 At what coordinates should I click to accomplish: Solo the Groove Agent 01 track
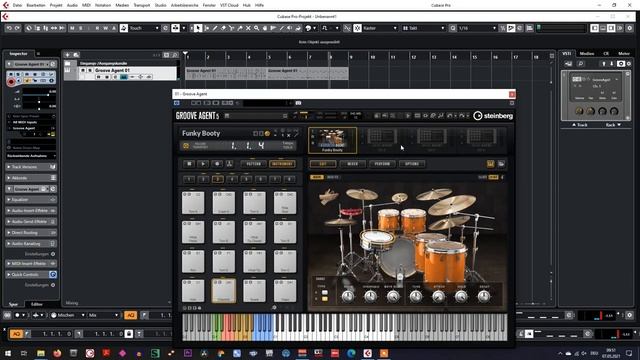coord(90,70)
